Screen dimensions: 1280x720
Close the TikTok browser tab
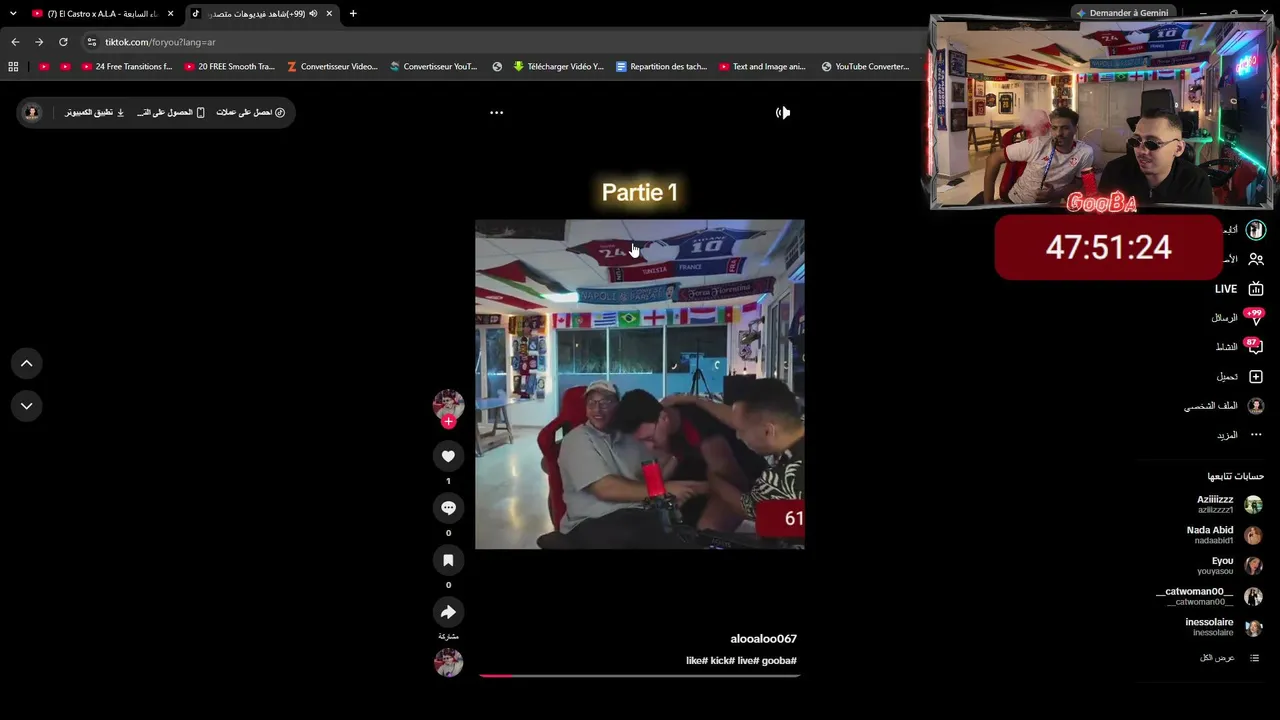(x=329, y=14)
